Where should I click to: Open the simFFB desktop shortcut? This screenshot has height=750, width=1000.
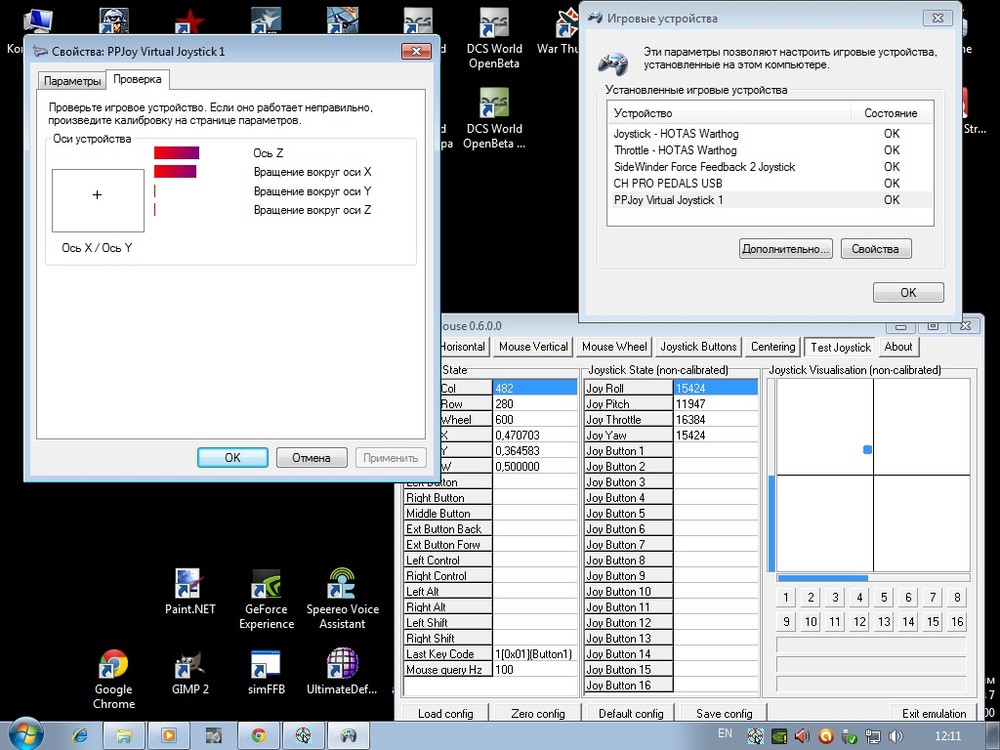(266, 672)
